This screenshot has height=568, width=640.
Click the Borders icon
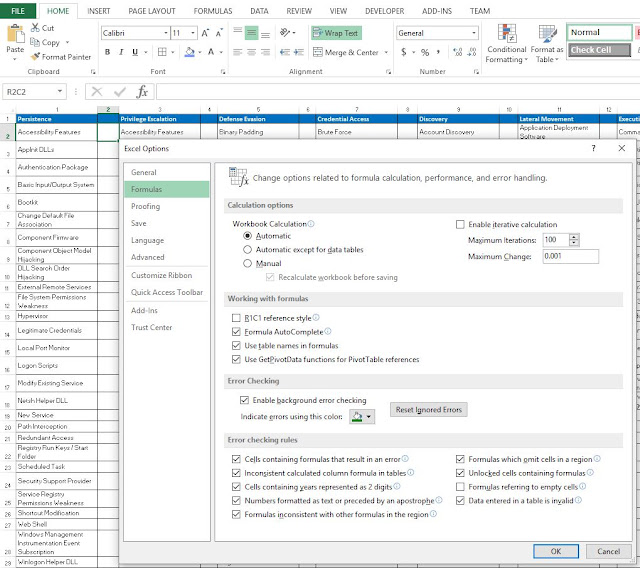pos(162,52)
